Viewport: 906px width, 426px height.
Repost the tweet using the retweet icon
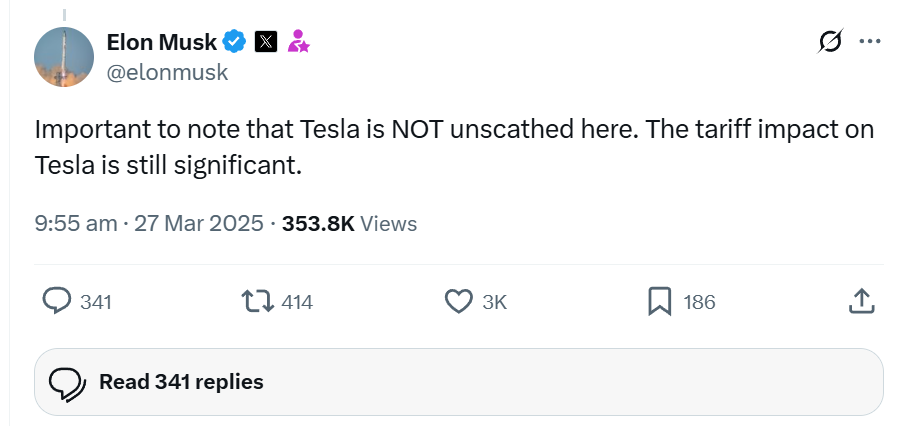click(x=258, y=302)
